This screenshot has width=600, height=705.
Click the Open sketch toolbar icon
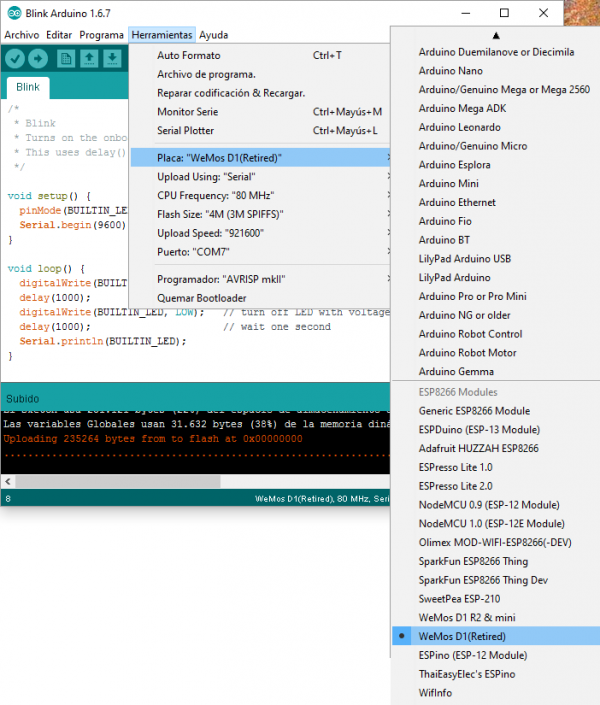click(89, 59)
